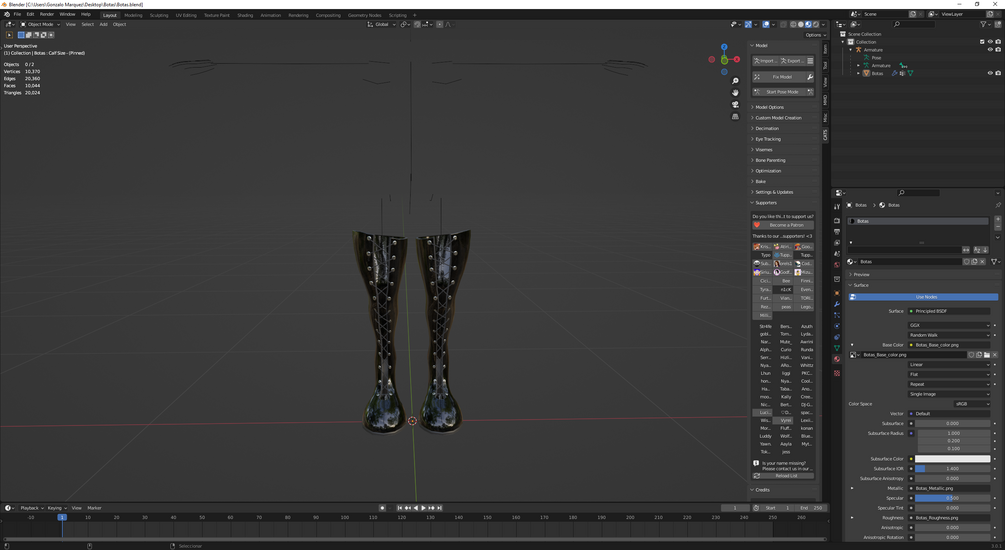
Task: Switch to Modeling workspace tab
Action: 133,15
